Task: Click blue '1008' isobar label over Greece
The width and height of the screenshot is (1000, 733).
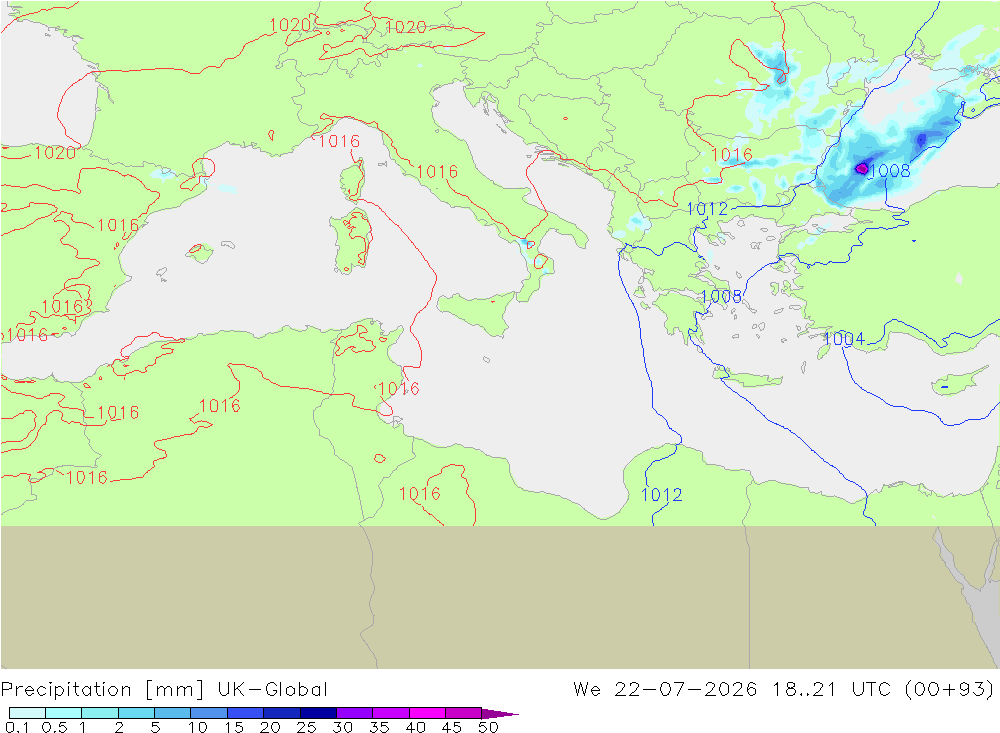Action: (x=721, y=297)
